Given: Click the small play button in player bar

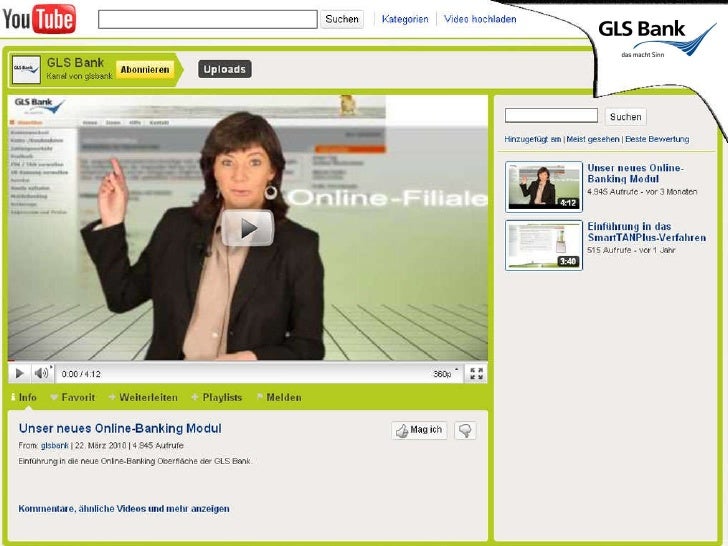Looking at the screenshot, I should [x=20, y=373].
